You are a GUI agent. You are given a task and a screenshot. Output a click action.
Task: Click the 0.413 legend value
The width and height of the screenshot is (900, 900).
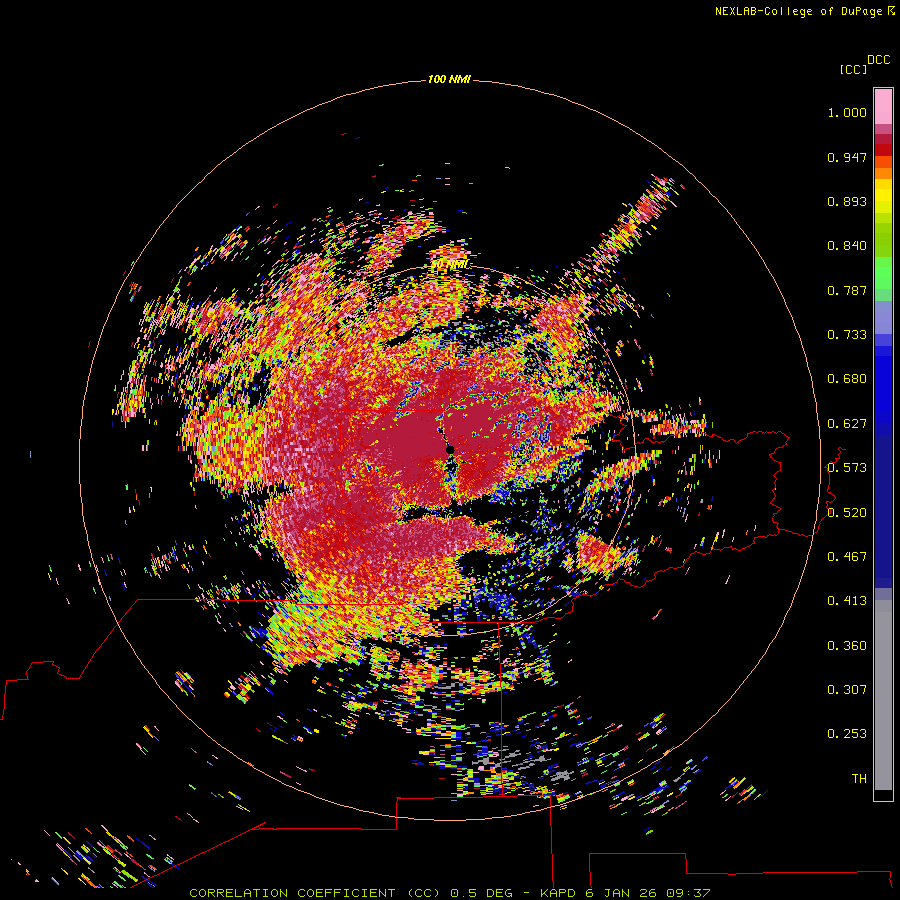(x=847, y=601)
